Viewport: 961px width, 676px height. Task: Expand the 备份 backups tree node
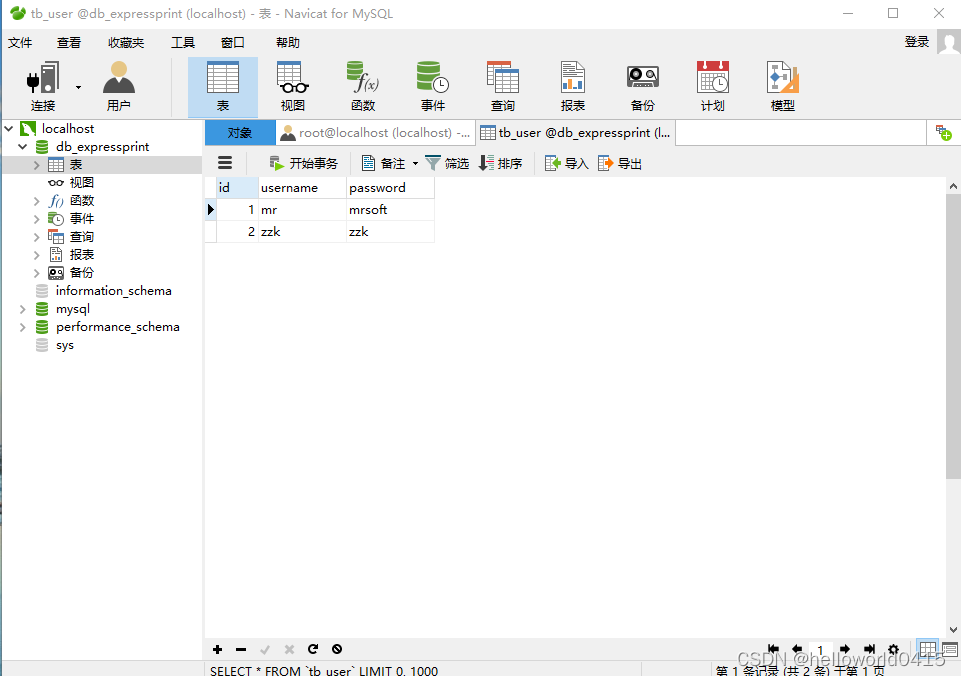coord(36,273)
